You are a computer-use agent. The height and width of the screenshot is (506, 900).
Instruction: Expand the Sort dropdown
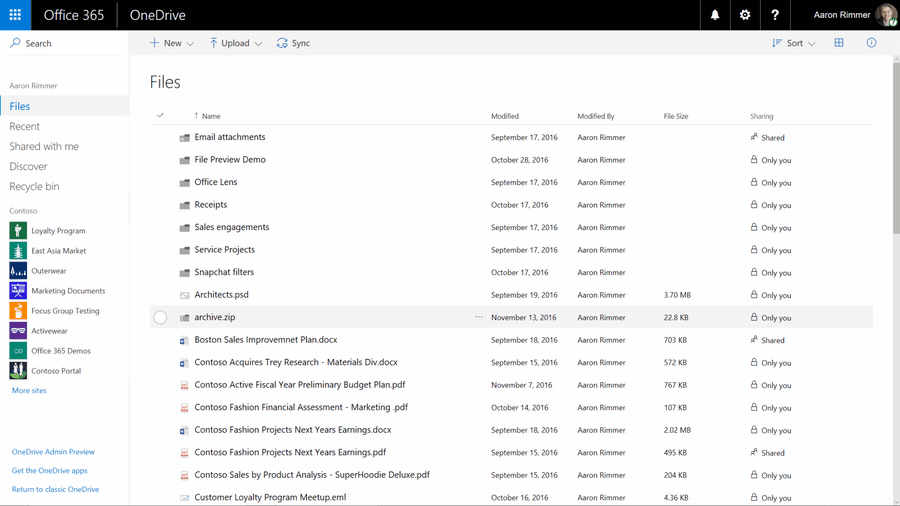[794, 43]
